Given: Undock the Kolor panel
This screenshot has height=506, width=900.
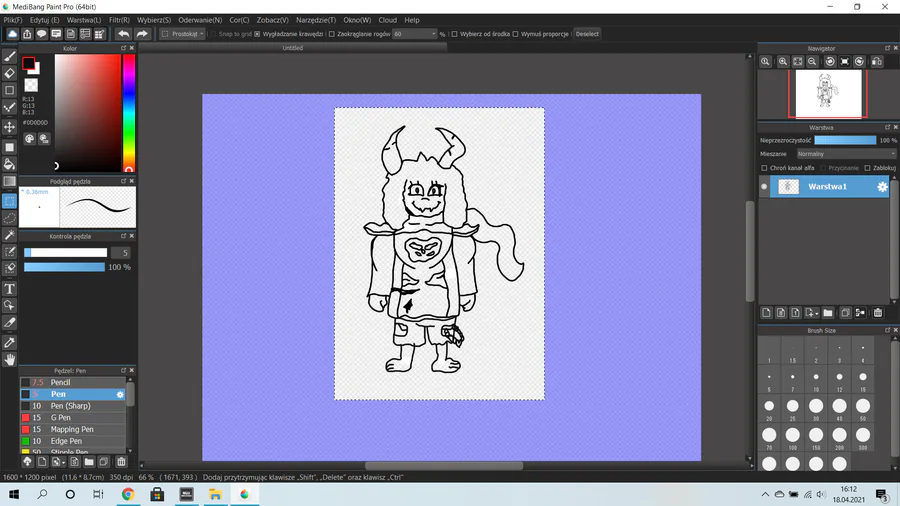Looking at the screenshot, I should pos(123,48).
